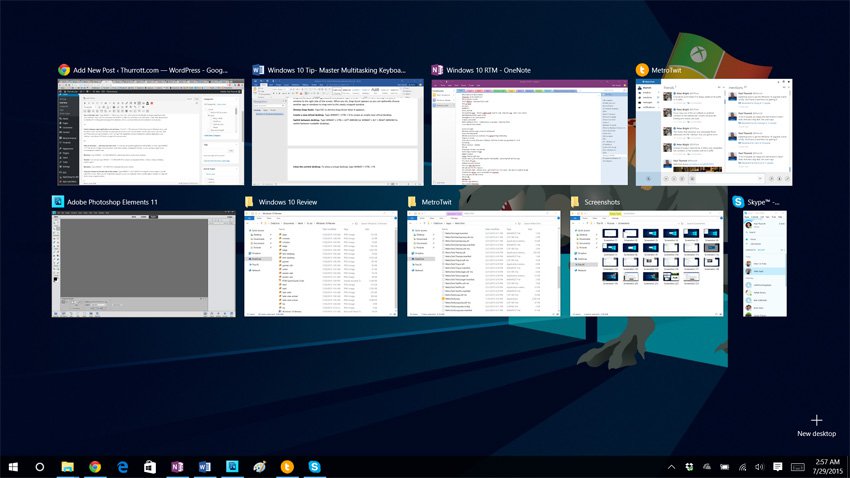Image resolution: width=850 pixels, height=478 pixels.
Task: Click the OneDrive cloud tray icon
Action: coord(707,467)
